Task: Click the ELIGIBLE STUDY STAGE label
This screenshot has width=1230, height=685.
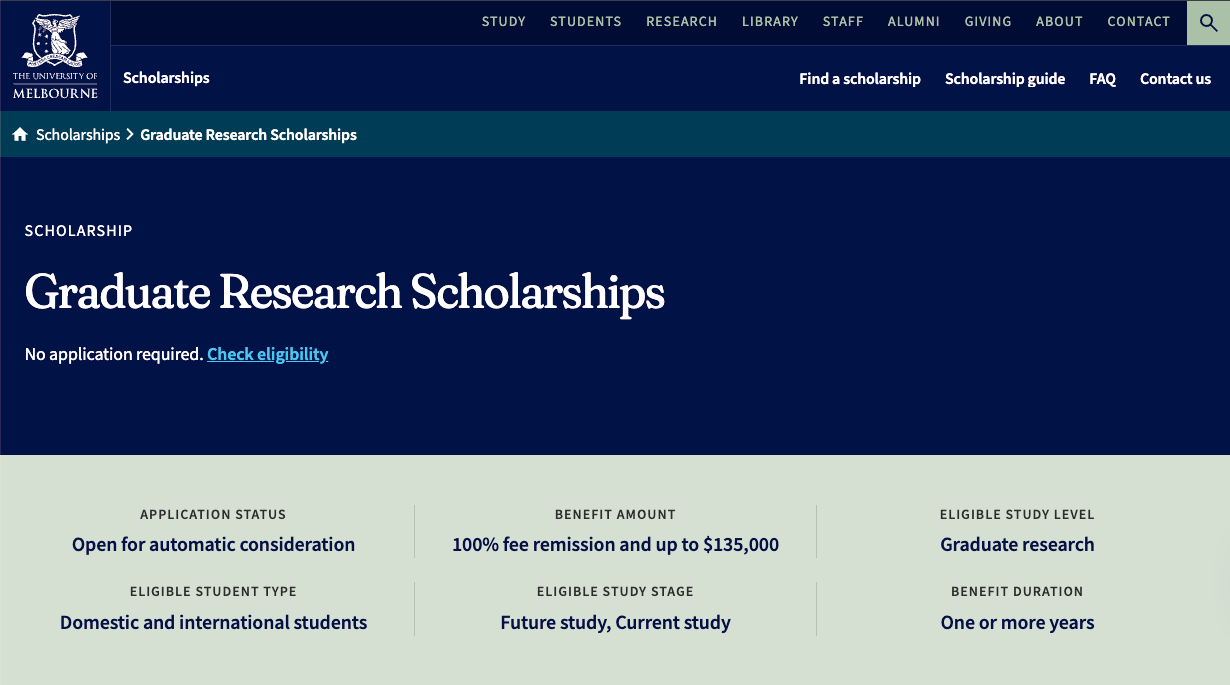Action: pos(615,592)
